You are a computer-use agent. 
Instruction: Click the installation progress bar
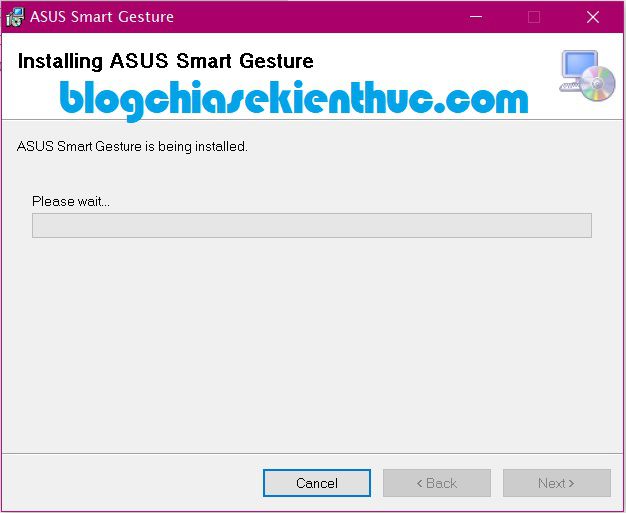pyautogui.click(x=312, y=226)
